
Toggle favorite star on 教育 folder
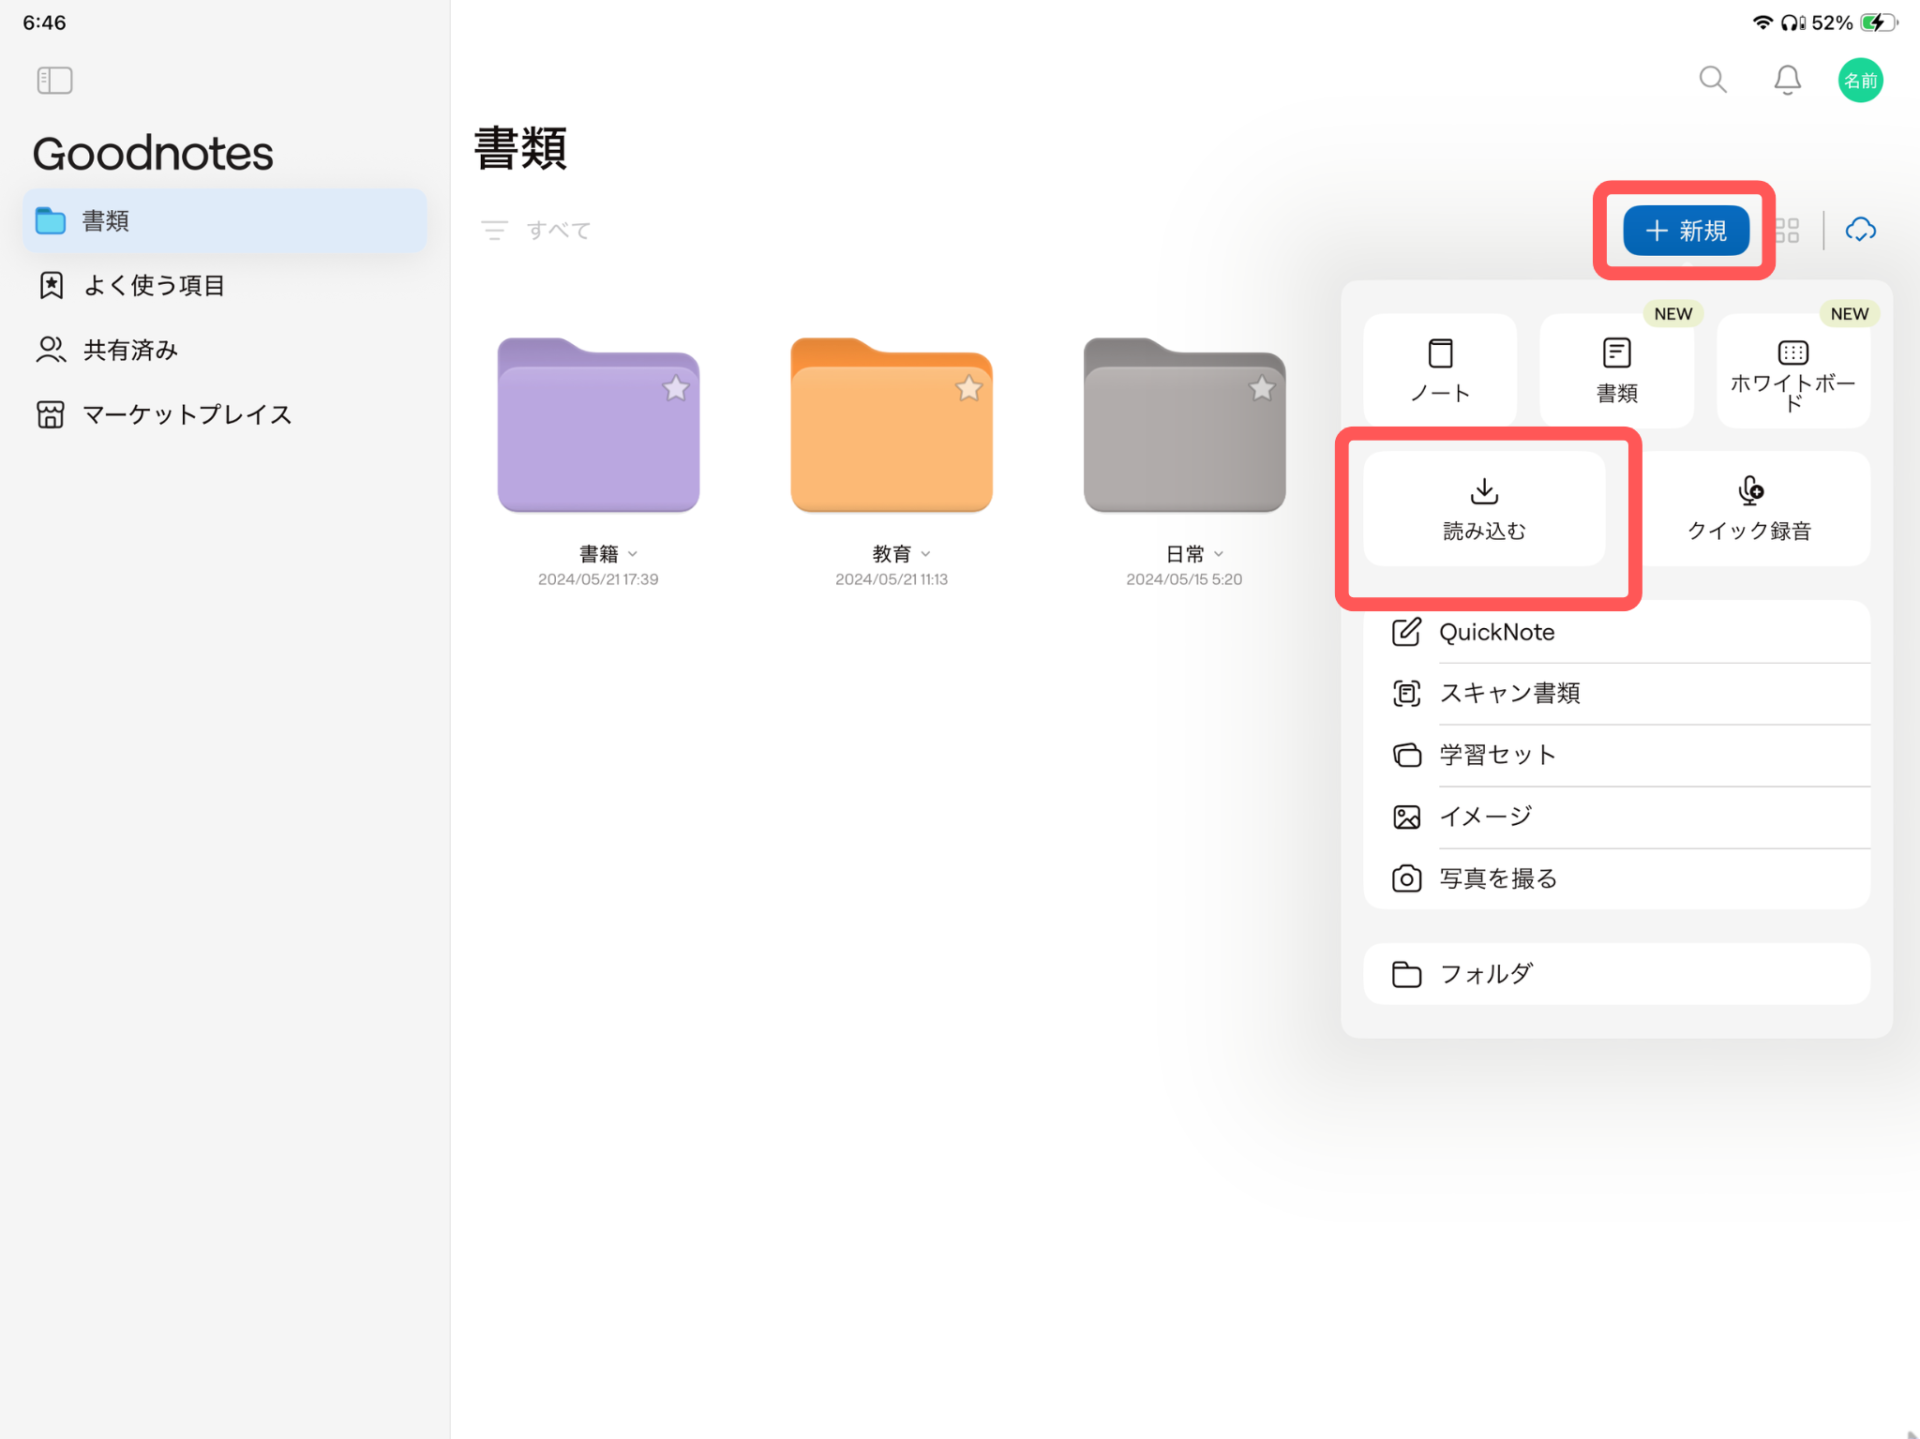(968, 388)
